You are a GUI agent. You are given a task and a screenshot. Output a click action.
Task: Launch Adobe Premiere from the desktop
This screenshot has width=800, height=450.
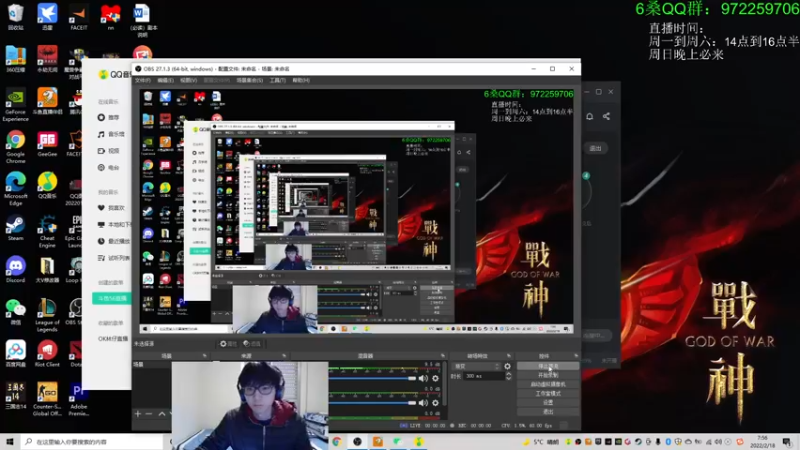click(x=78, y=399)
